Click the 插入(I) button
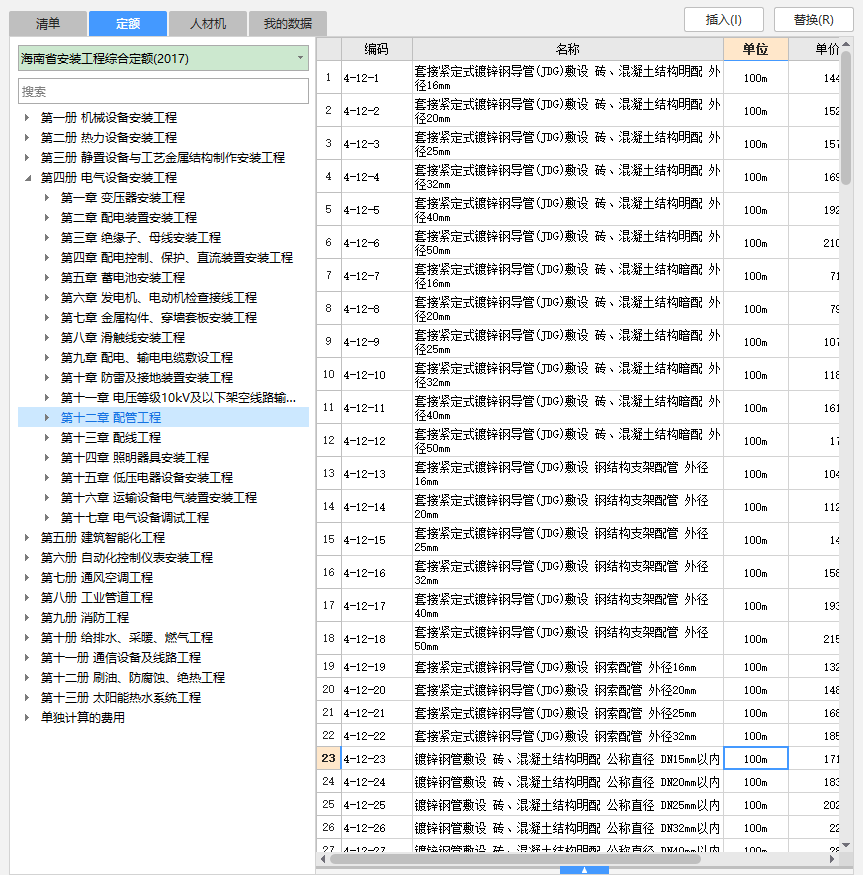The image size is (863, 875). (x=725, y=19)
